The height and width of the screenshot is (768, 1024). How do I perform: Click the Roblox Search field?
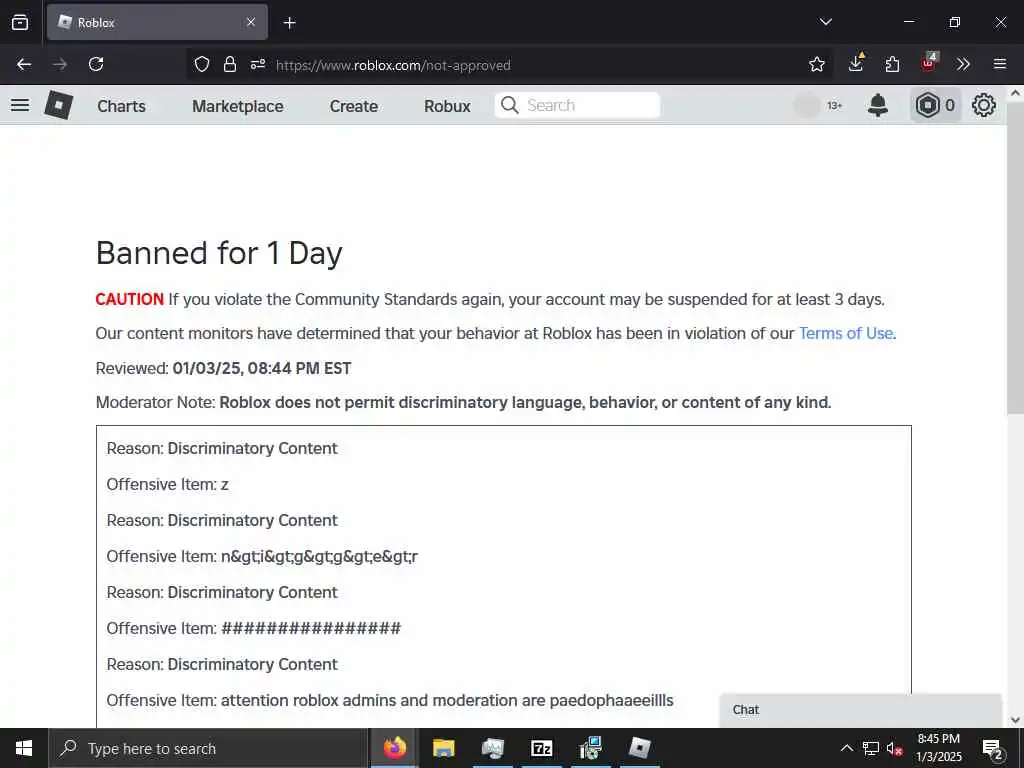coord(577,105)
